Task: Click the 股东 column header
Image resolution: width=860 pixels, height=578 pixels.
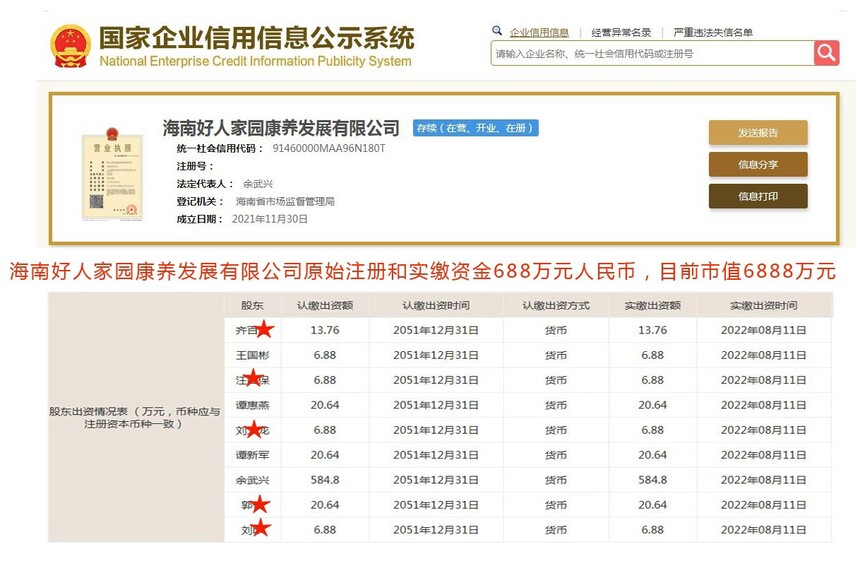Action: point(252,305)
